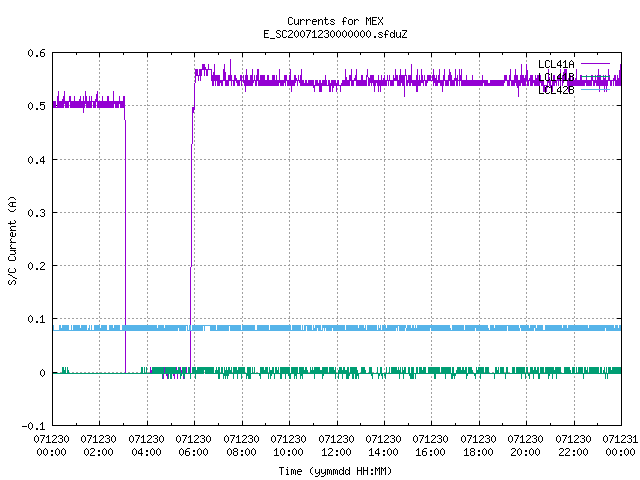Select the LCL42B legend label
Image resolution: width=640 pixels, height=480 pixels.
tap(556, 90)
